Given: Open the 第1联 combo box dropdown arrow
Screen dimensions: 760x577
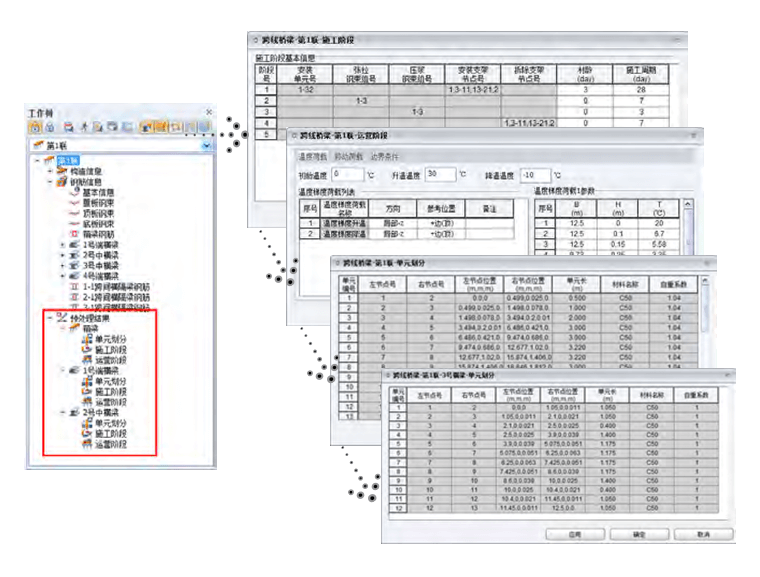Looking at the screenshot, I should tap(207, 145).
